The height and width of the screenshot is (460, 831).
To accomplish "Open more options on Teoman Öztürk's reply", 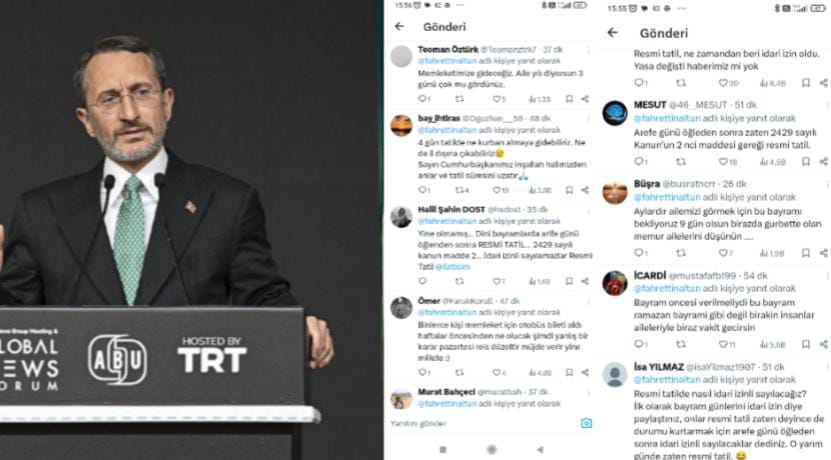I will (588, 49).
